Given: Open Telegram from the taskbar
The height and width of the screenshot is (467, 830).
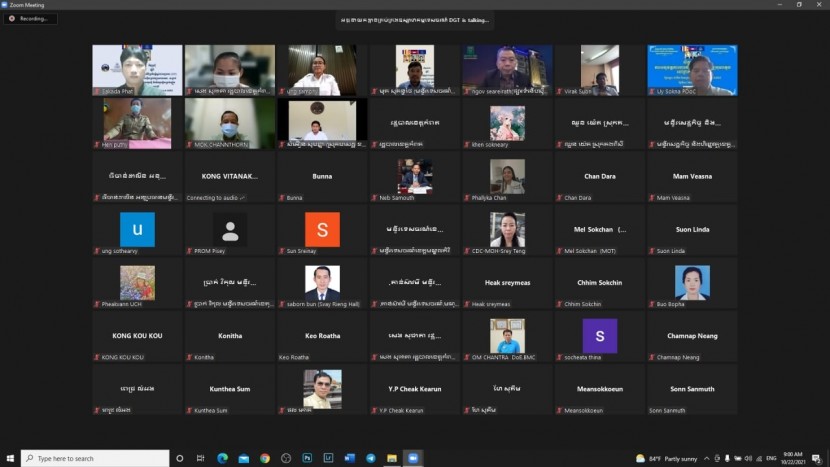Looking at the screenshot, I should [x=371, y=458].
